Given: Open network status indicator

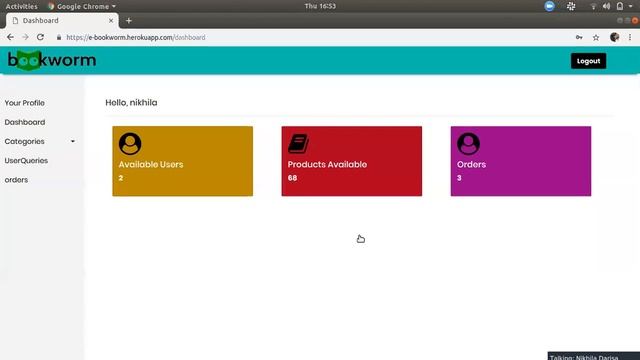Looking at the screenshot, I should [x=593, y=6].
